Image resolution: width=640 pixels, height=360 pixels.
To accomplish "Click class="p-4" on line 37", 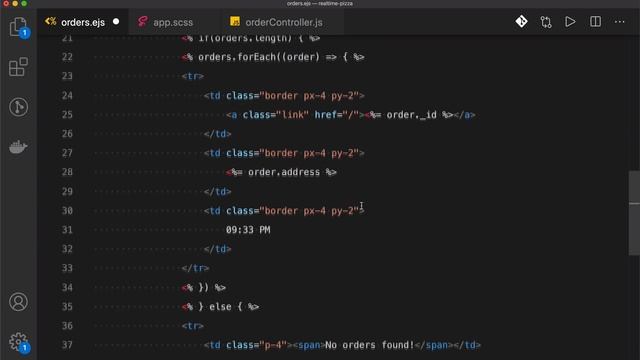I will 256,345.
